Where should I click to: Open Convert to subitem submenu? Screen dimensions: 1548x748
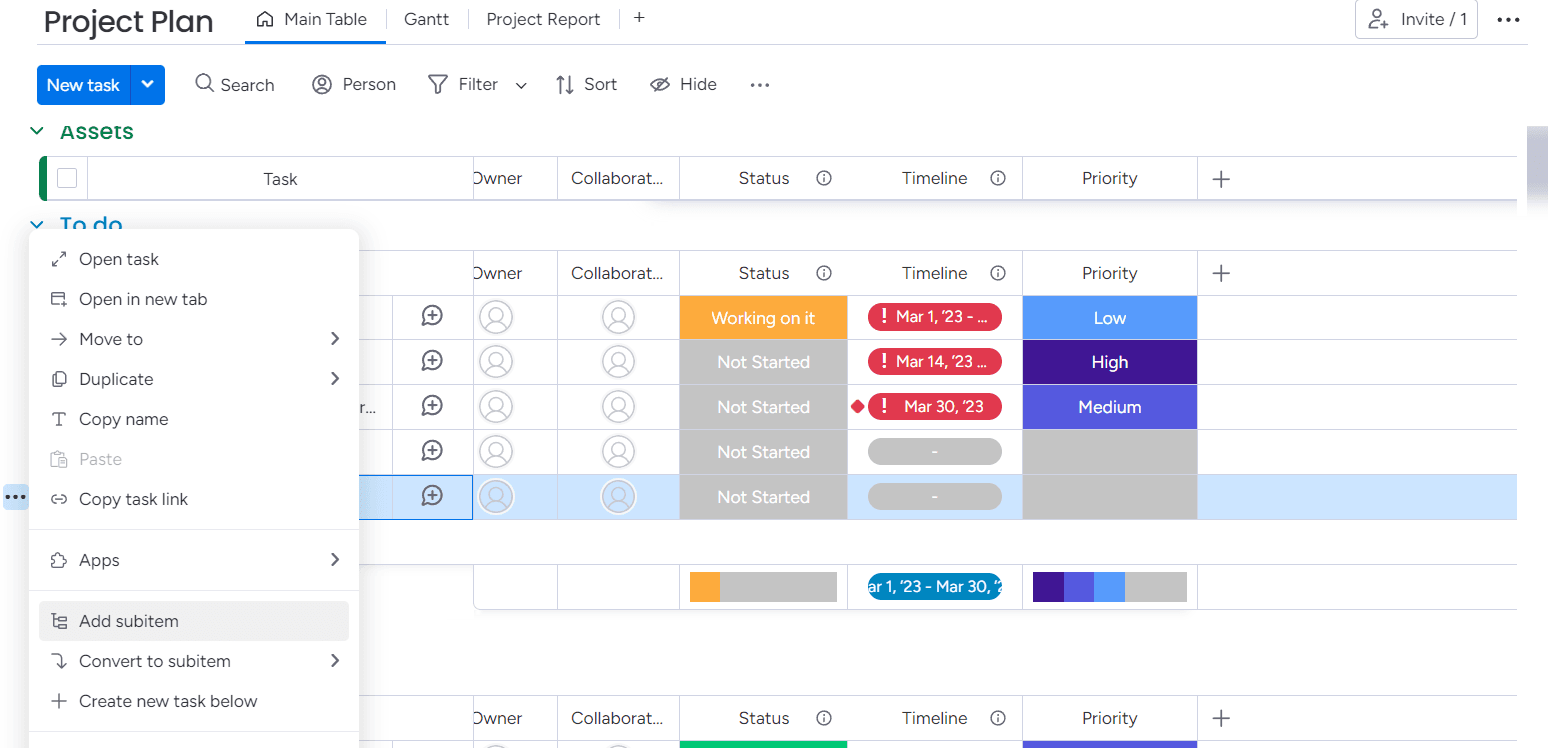point(194,661)
